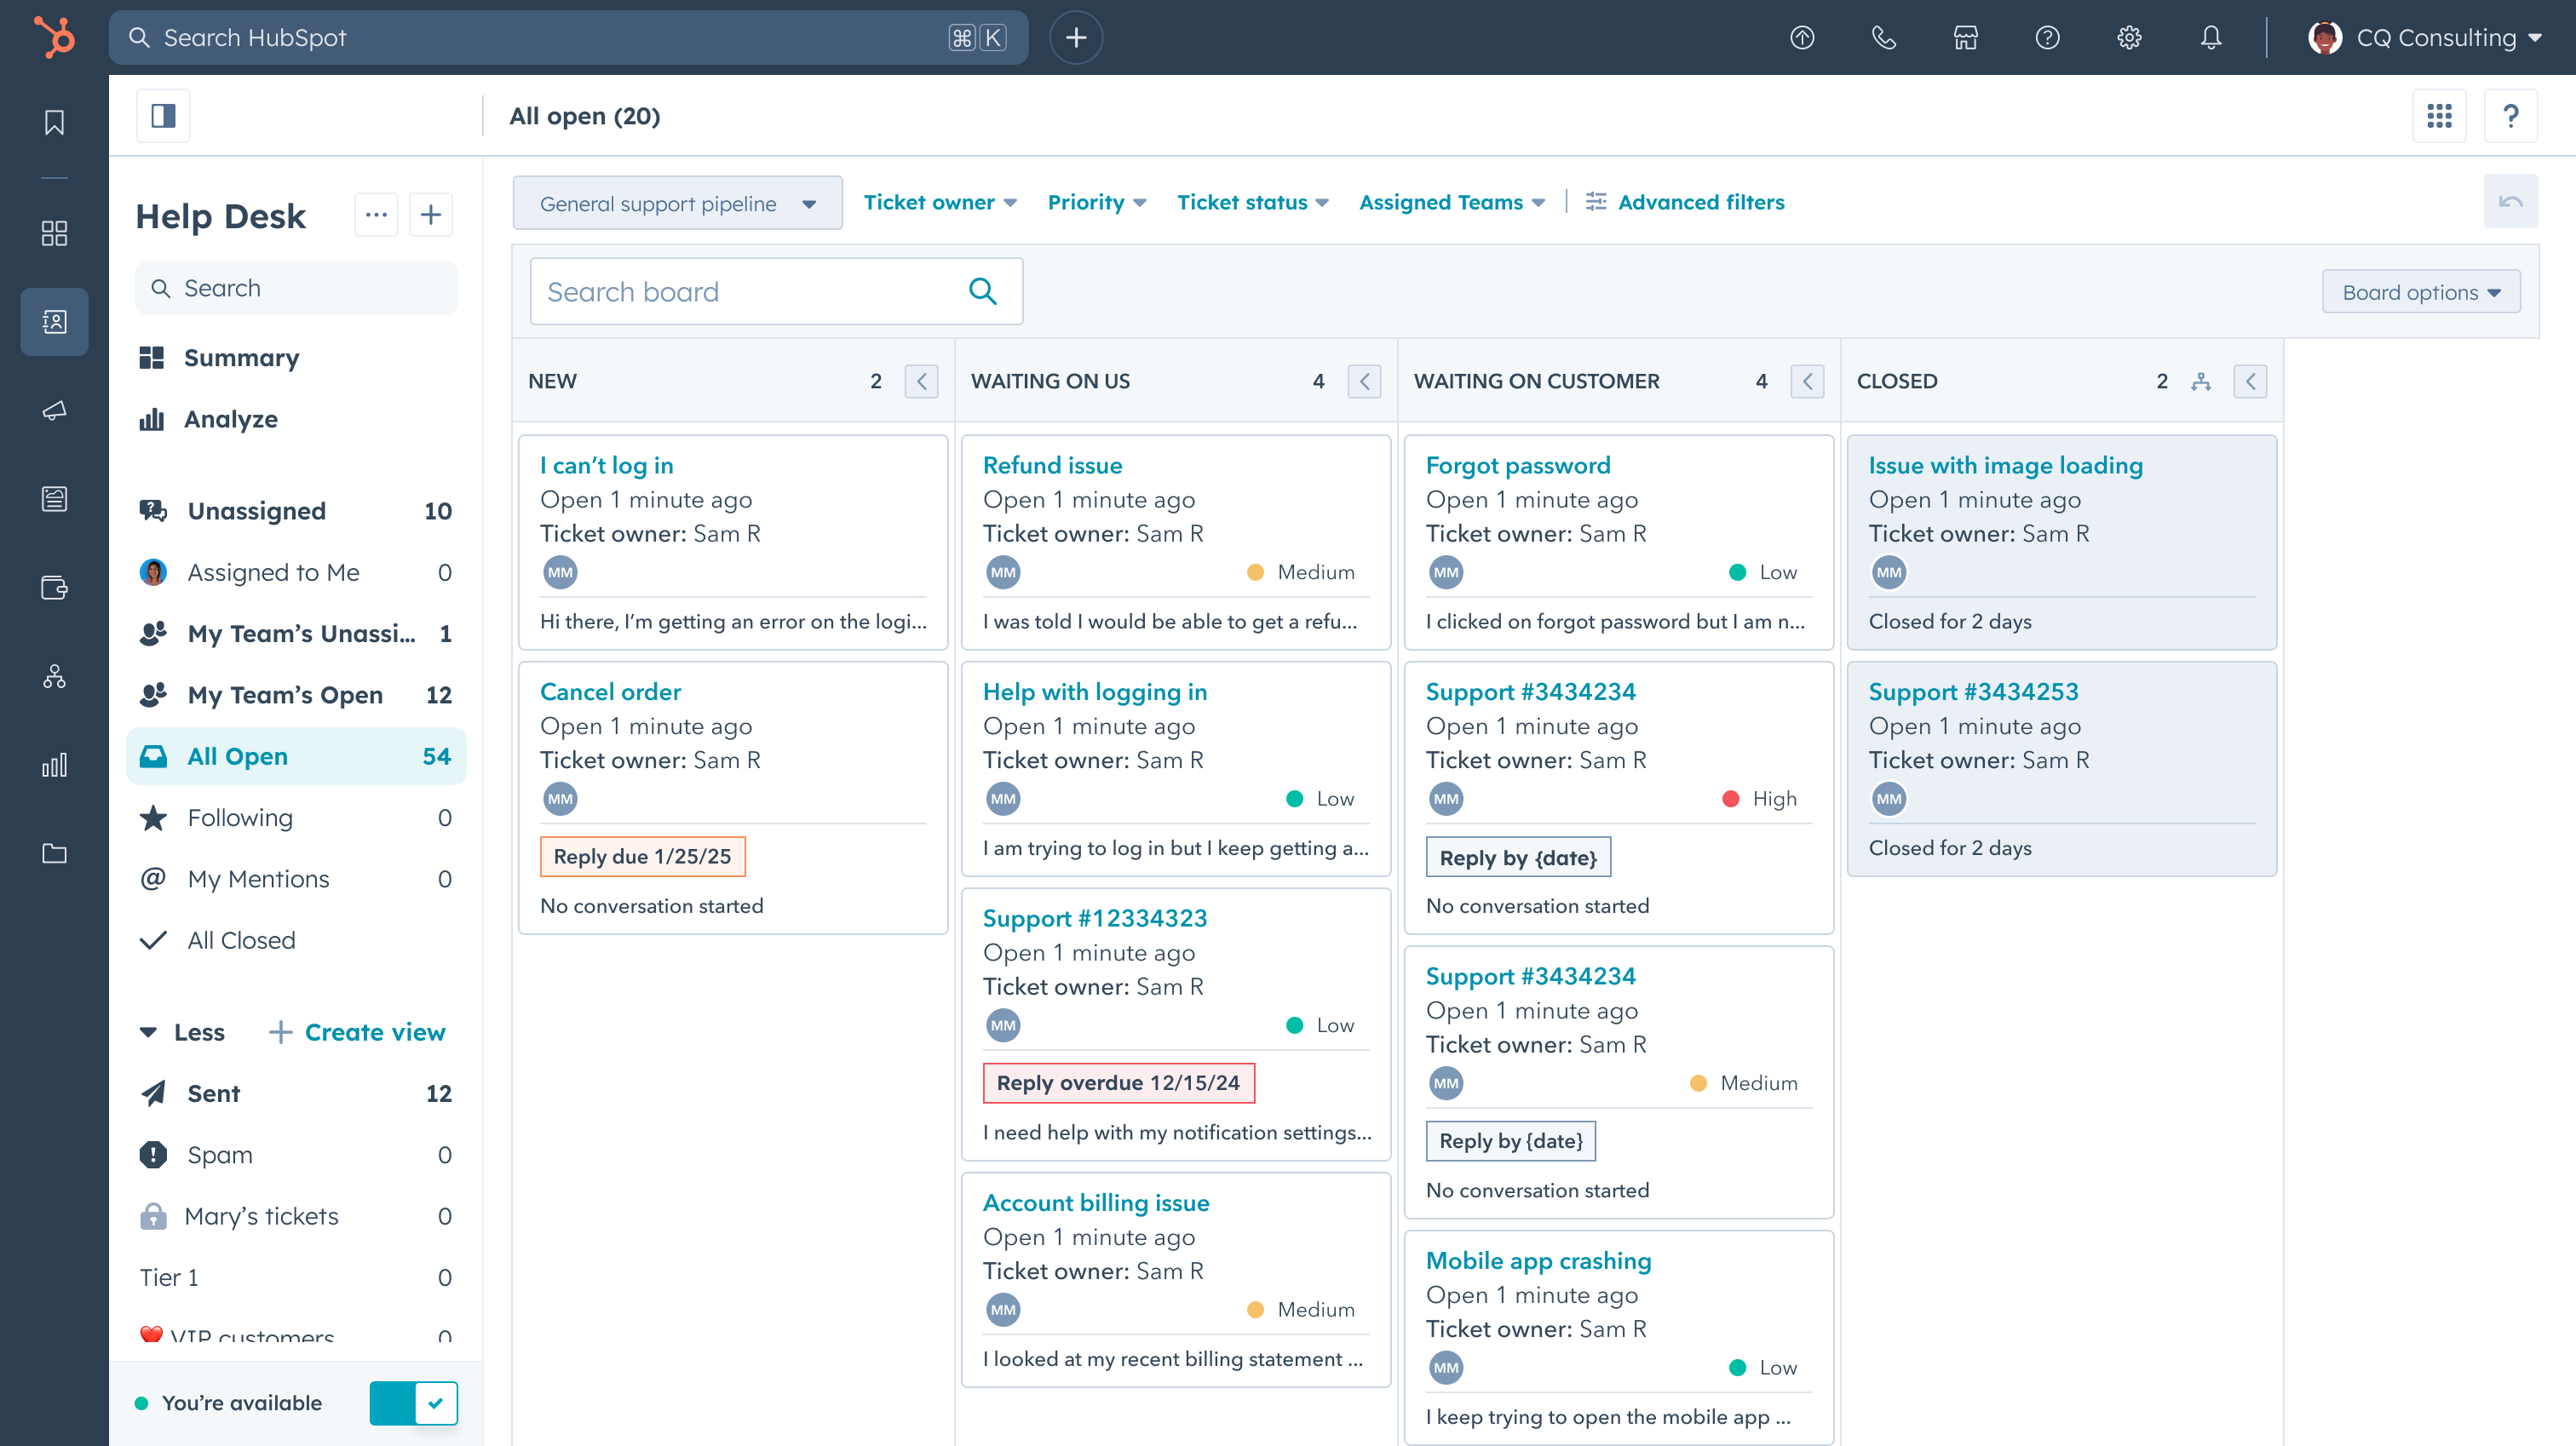Screen dimensions: 2576x1446
Task: Select Mary's tickets in the sidebar
Action: click(x=261, y=1216)
